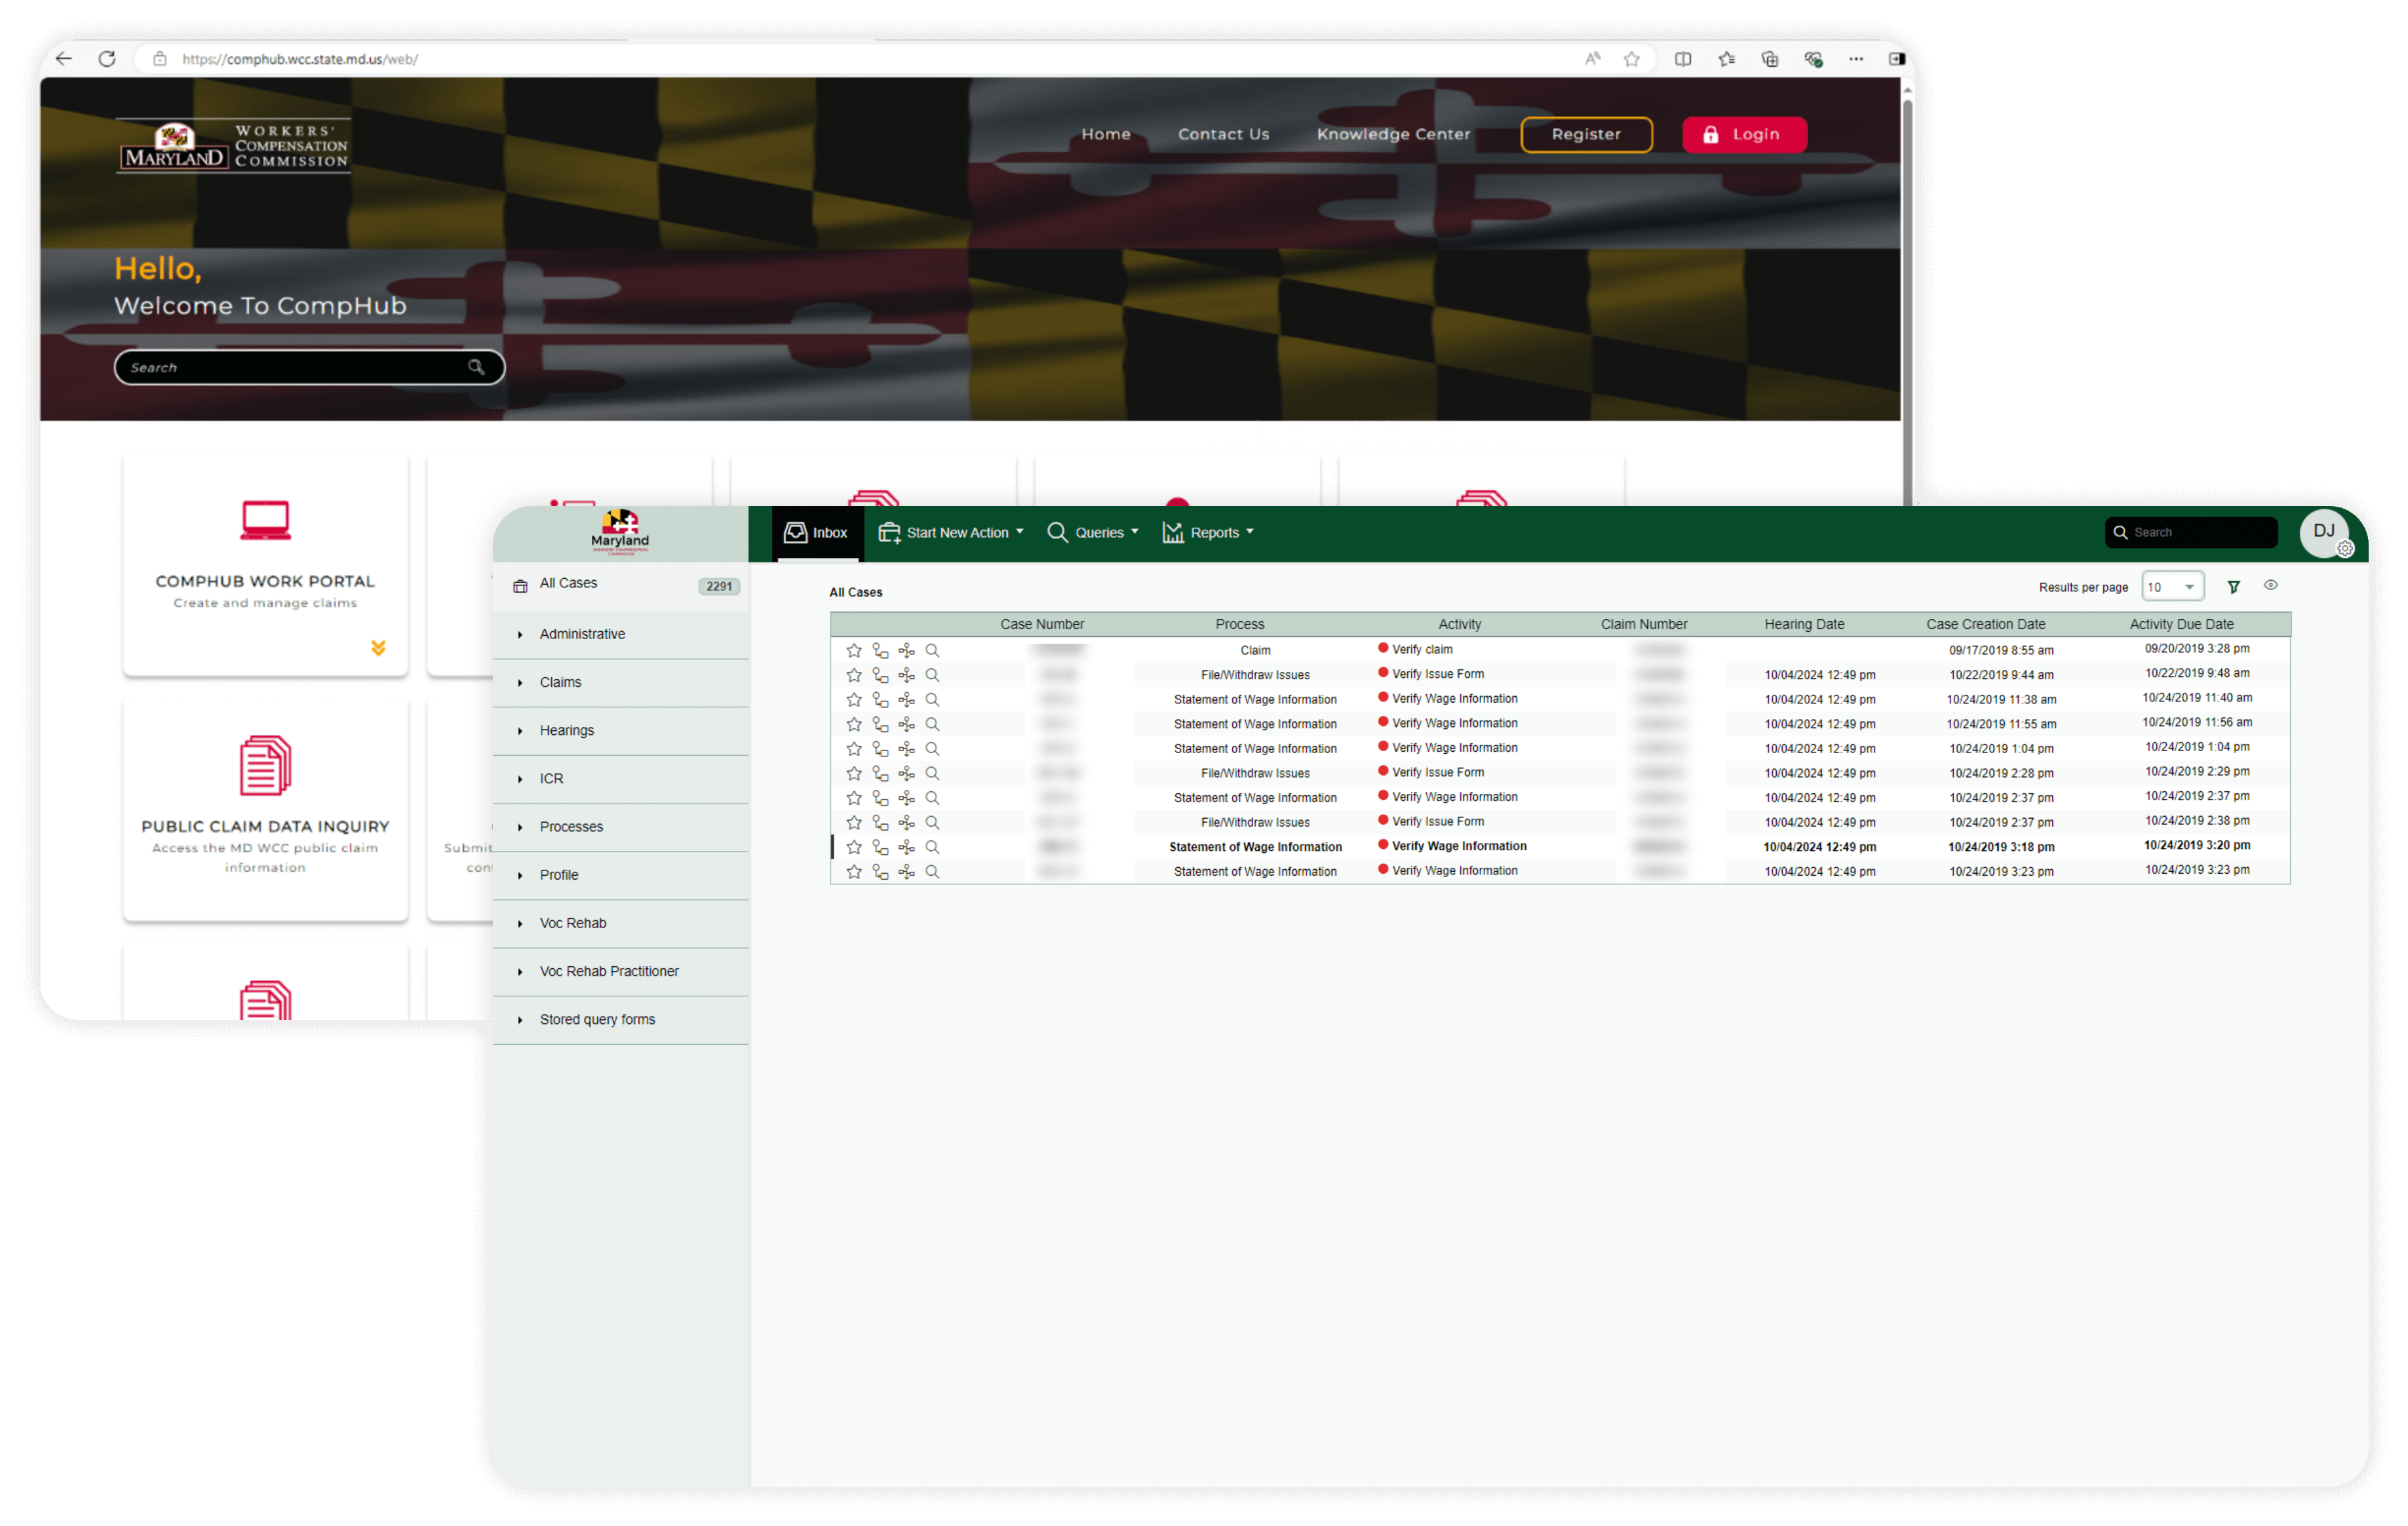Open Queries dropdown in toolbar
Image resolution: width=2408 pixels, height=1526 pixels.
click(x=1093, y=532)
